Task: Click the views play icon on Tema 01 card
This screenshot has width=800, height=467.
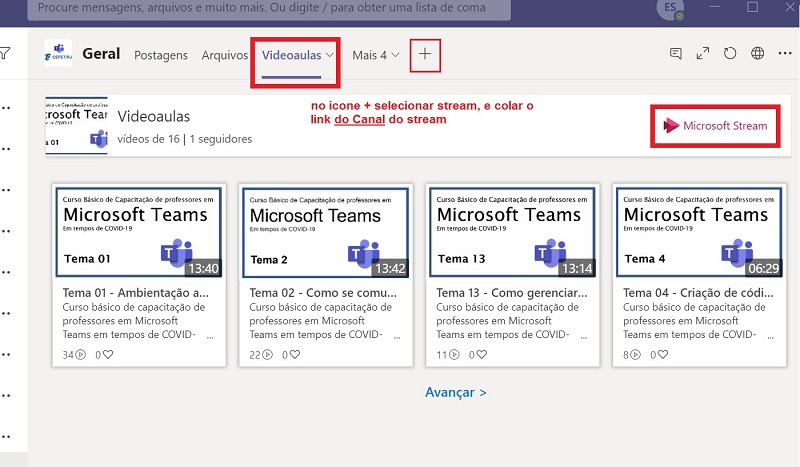Action: (81, 354)
